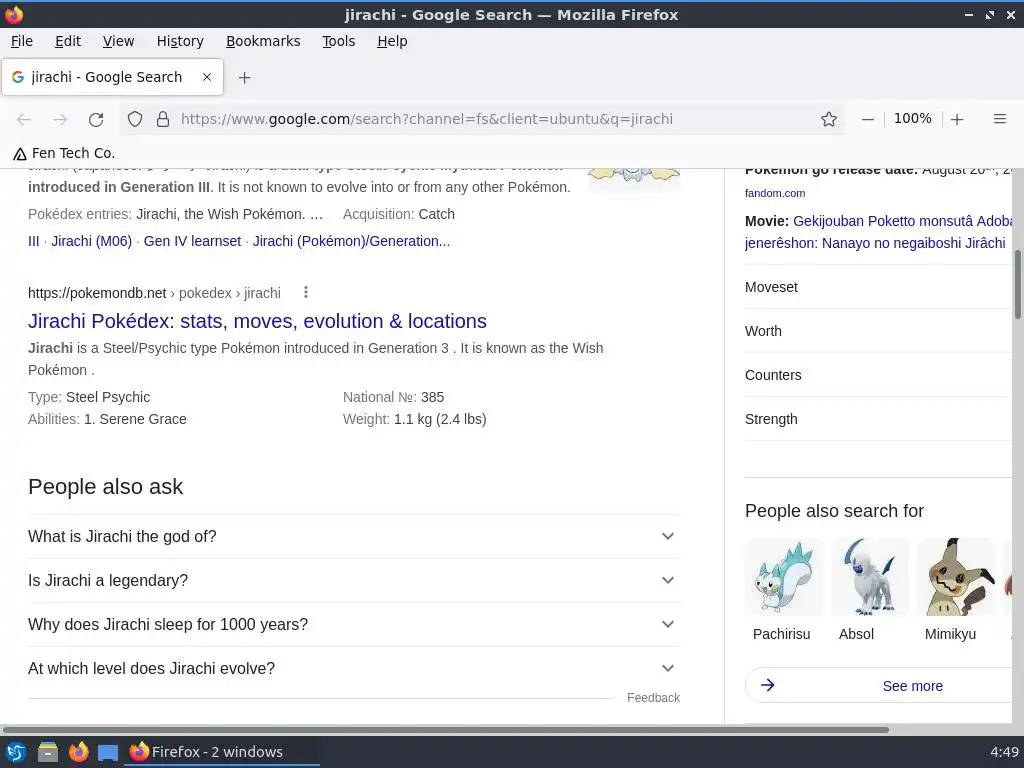Open the View menu
Screen dimensions: 1024x768
(x=118, y=41)
